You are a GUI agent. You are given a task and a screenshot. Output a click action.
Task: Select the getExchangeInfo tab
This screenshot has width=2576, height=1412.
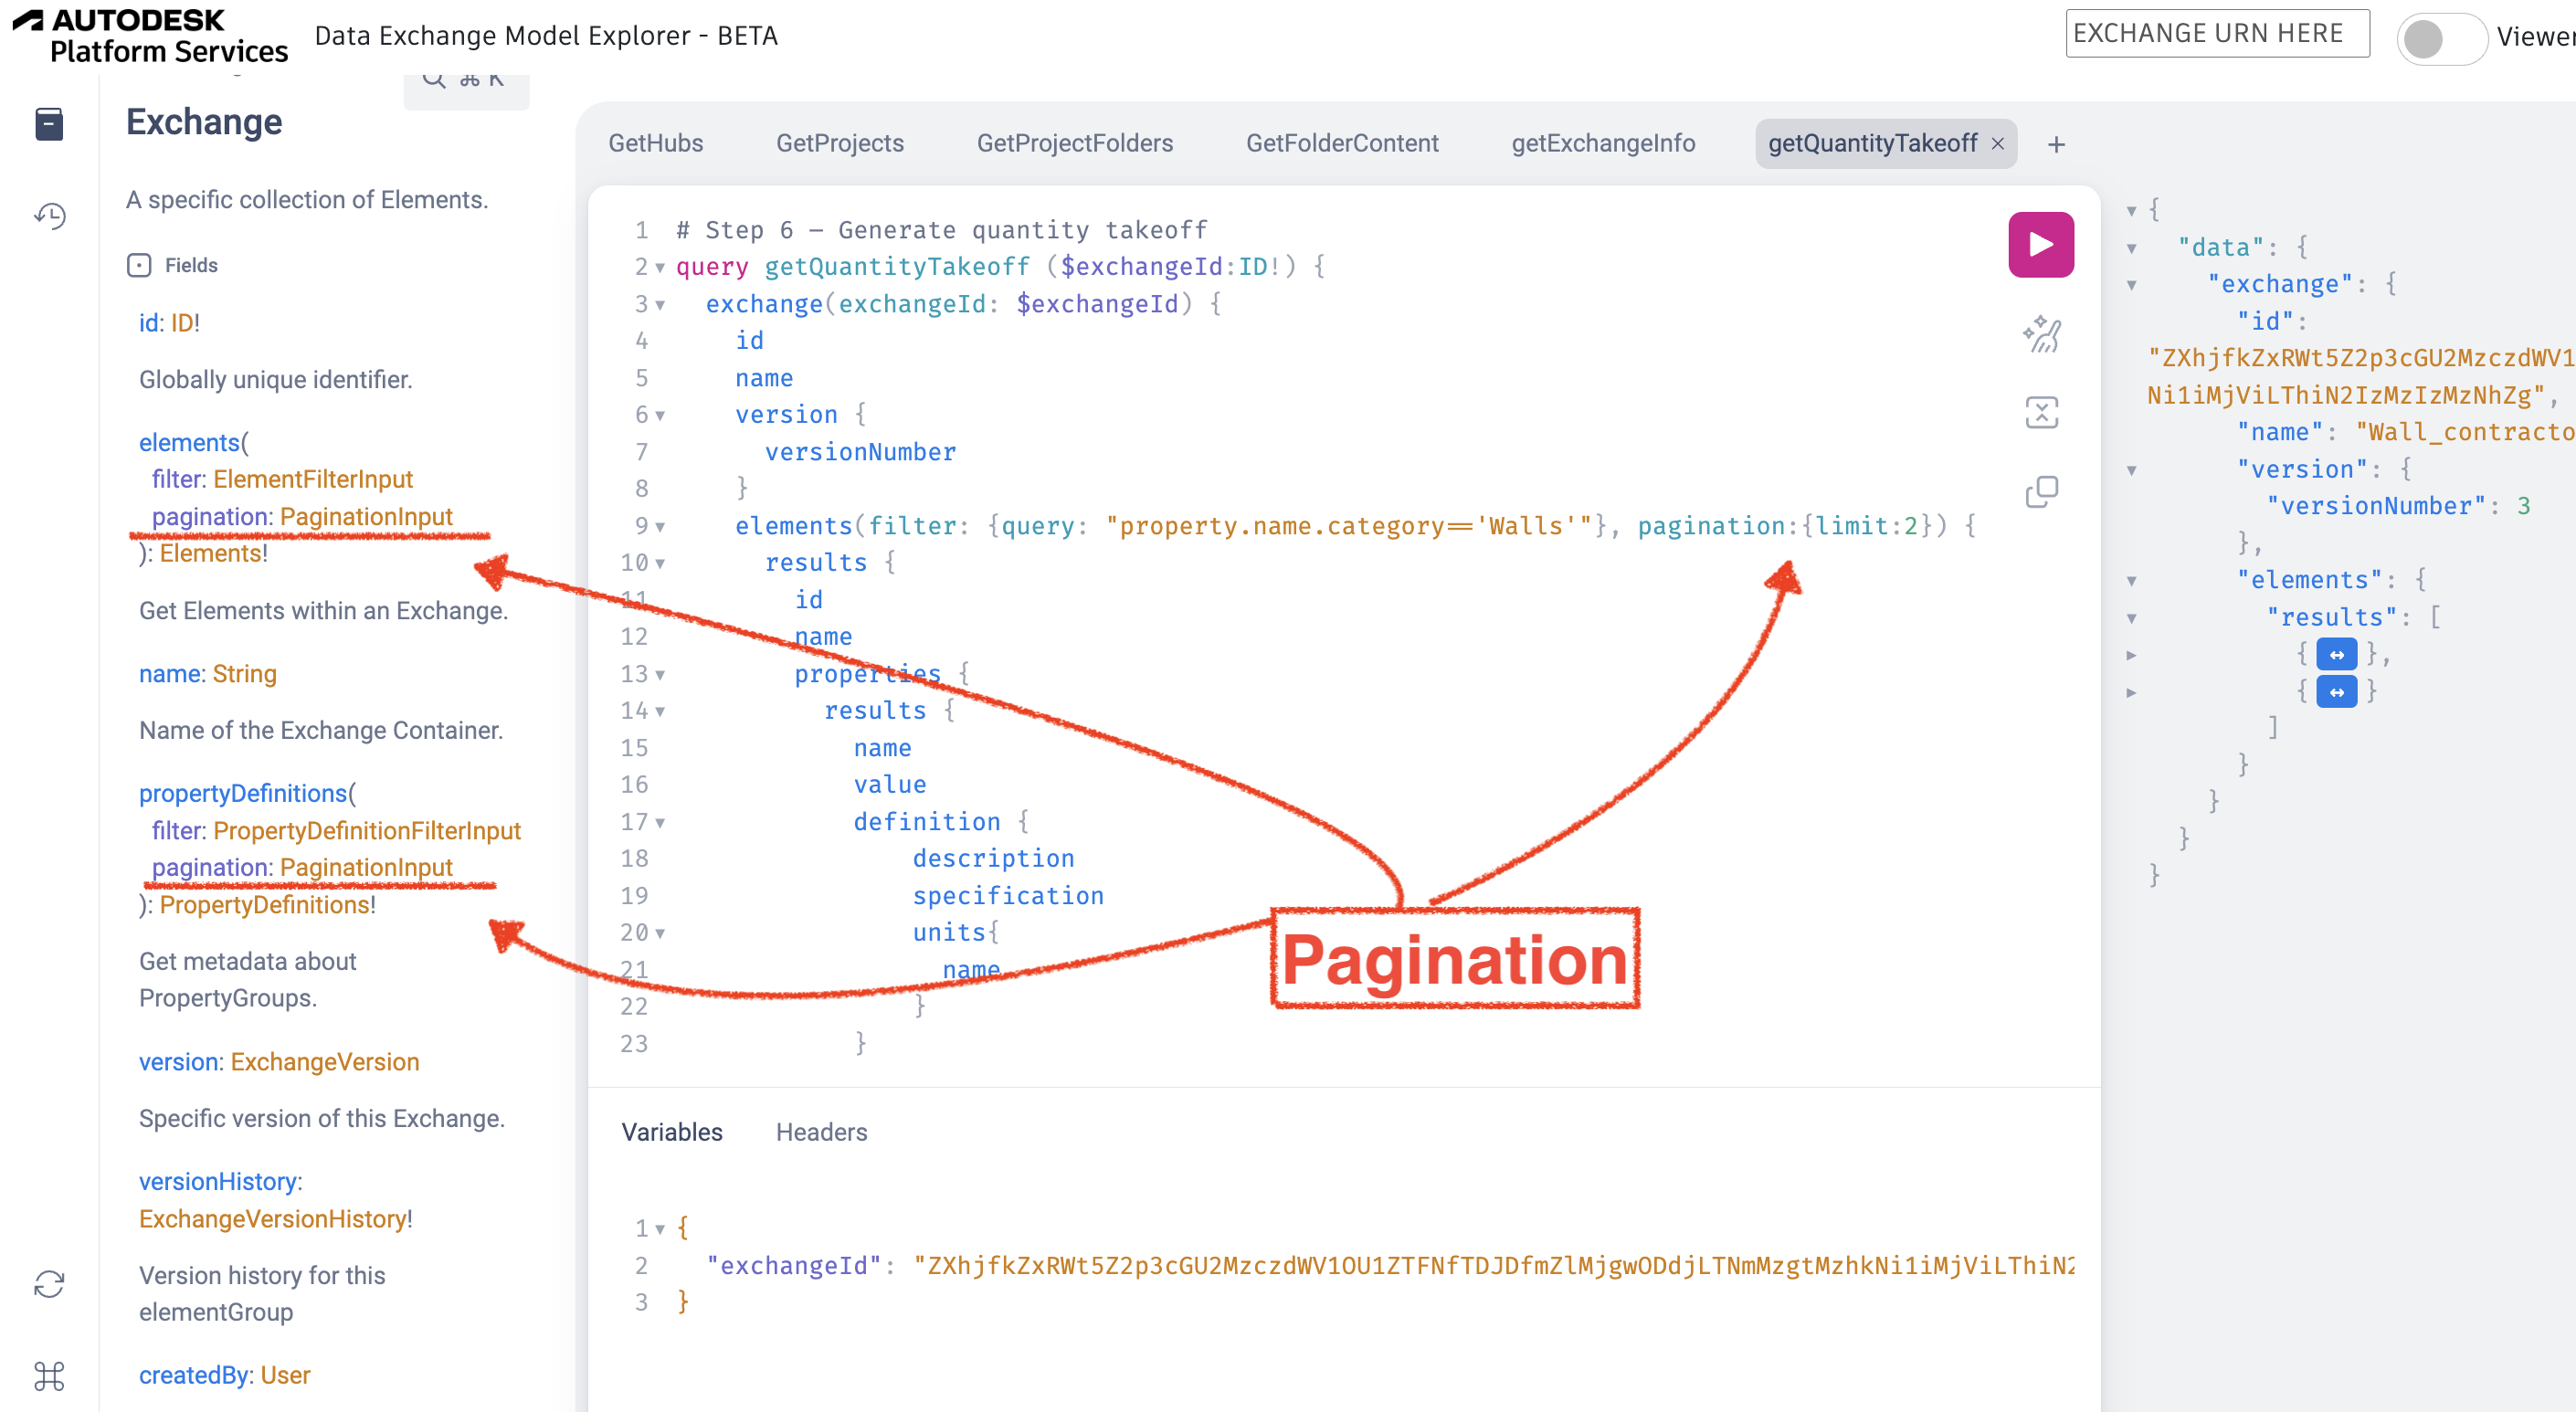pyautogui.click(x=1603, y=143)
